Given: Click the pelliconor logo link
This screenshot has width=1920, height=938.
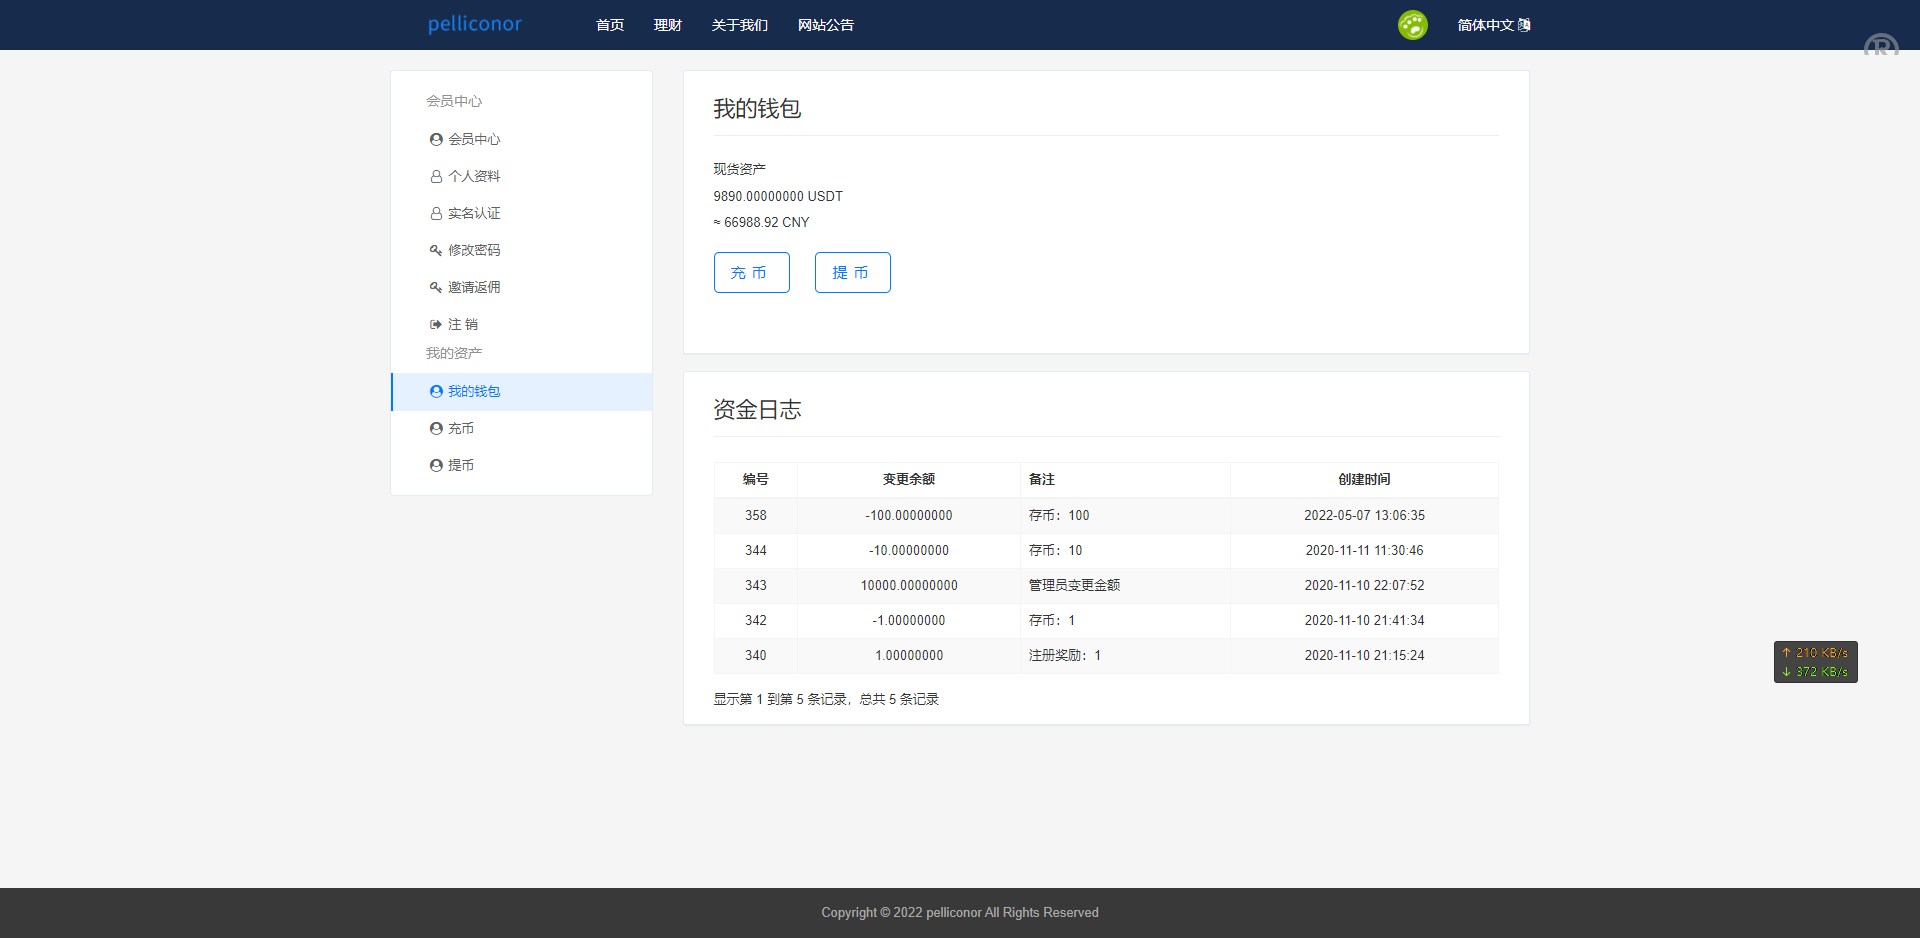Looking at the screenshot, I should [x=475, y=24].
